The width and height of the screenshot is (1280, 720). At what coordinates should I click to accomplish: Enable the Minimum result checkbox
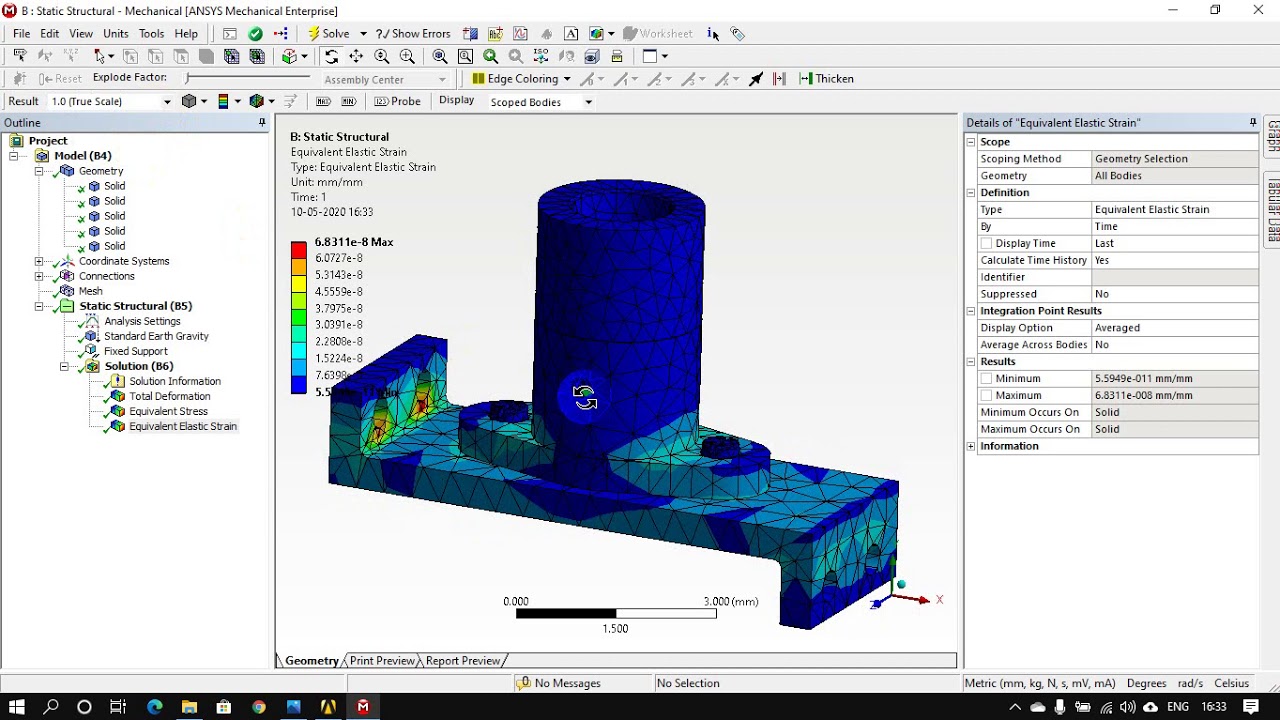click(987, 379)
